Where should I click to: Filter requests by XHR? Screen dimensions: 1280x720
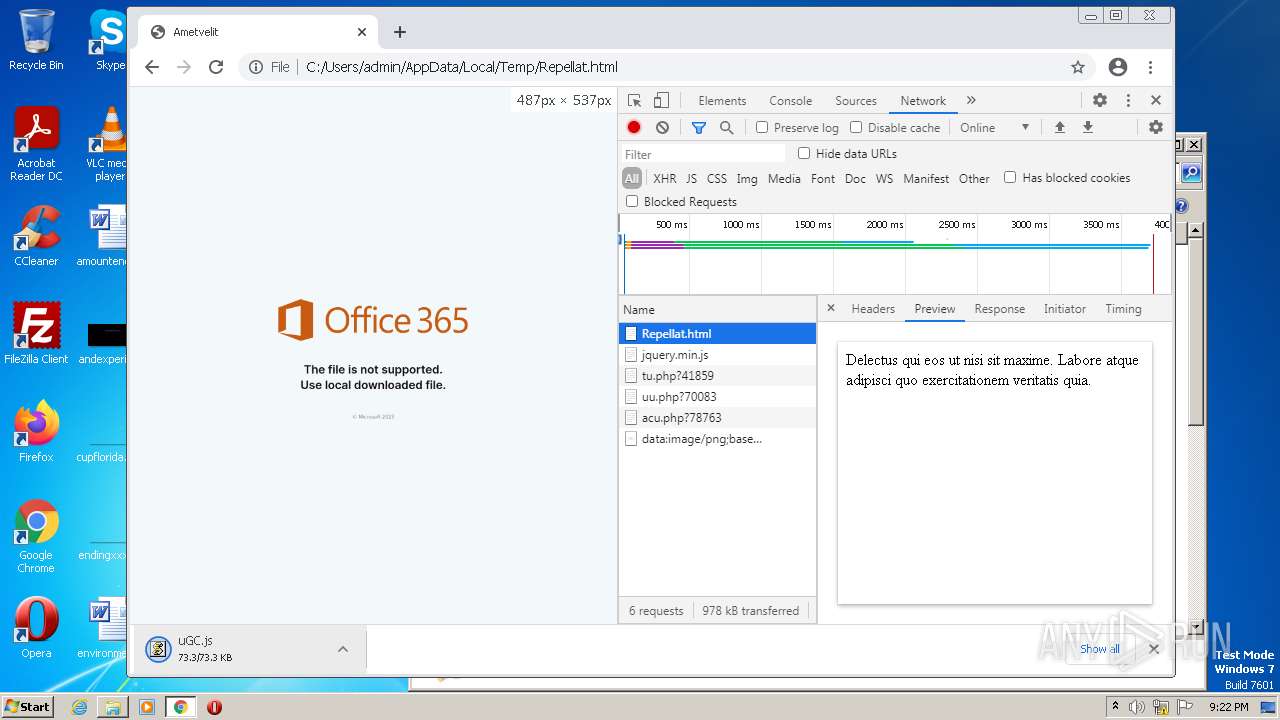(x=665, y=178)
